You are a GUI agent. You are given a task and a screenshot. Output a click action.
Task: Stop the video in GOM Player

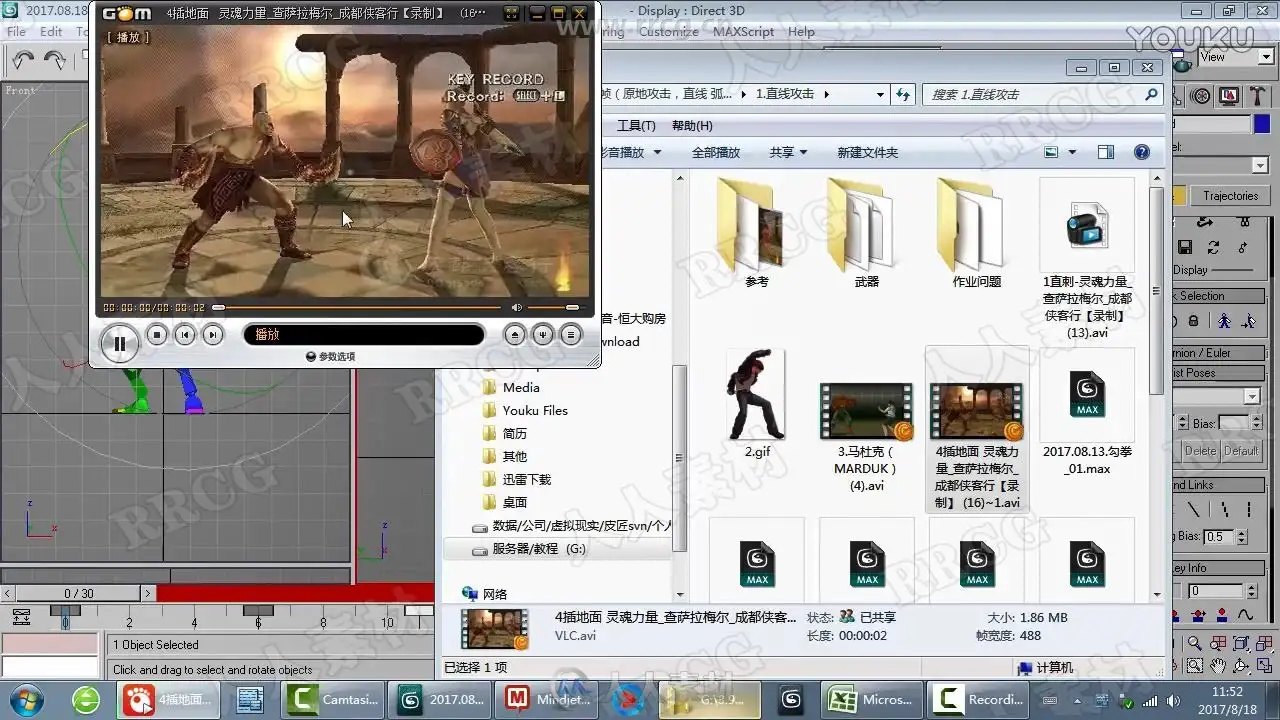156,335
